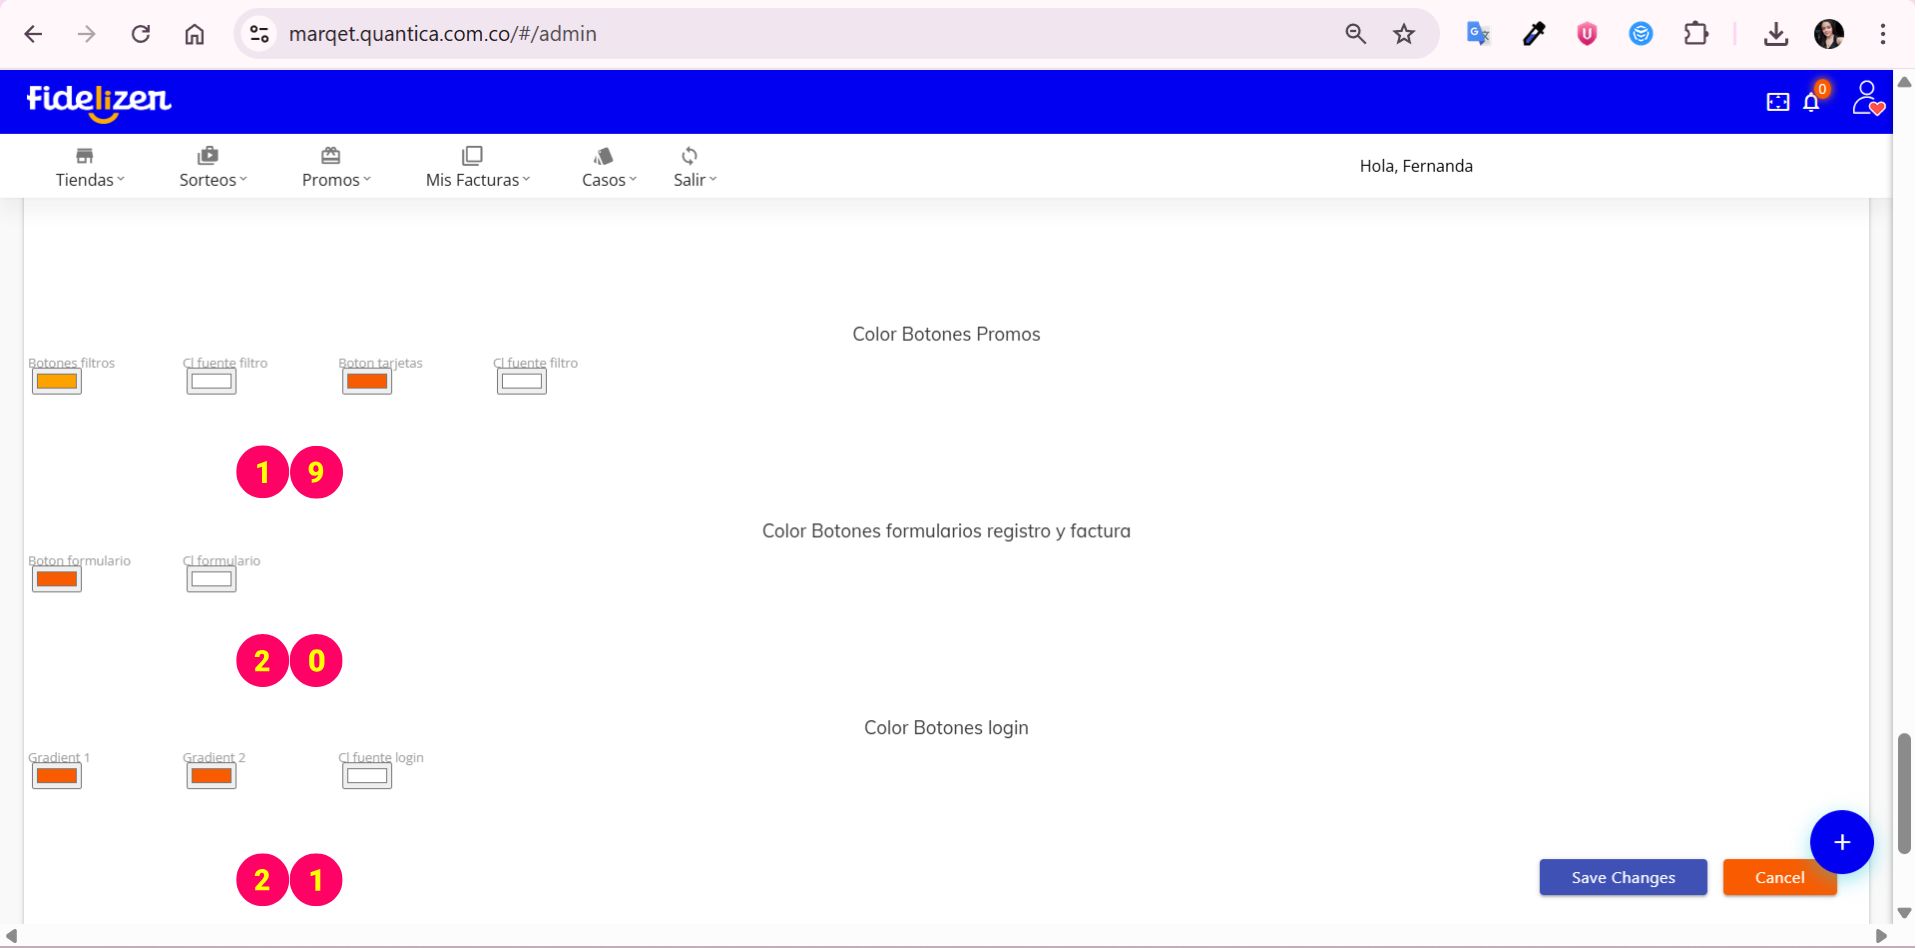Click the Google Translate extension icon
1920x948 pixels.
click(1478, 34)
